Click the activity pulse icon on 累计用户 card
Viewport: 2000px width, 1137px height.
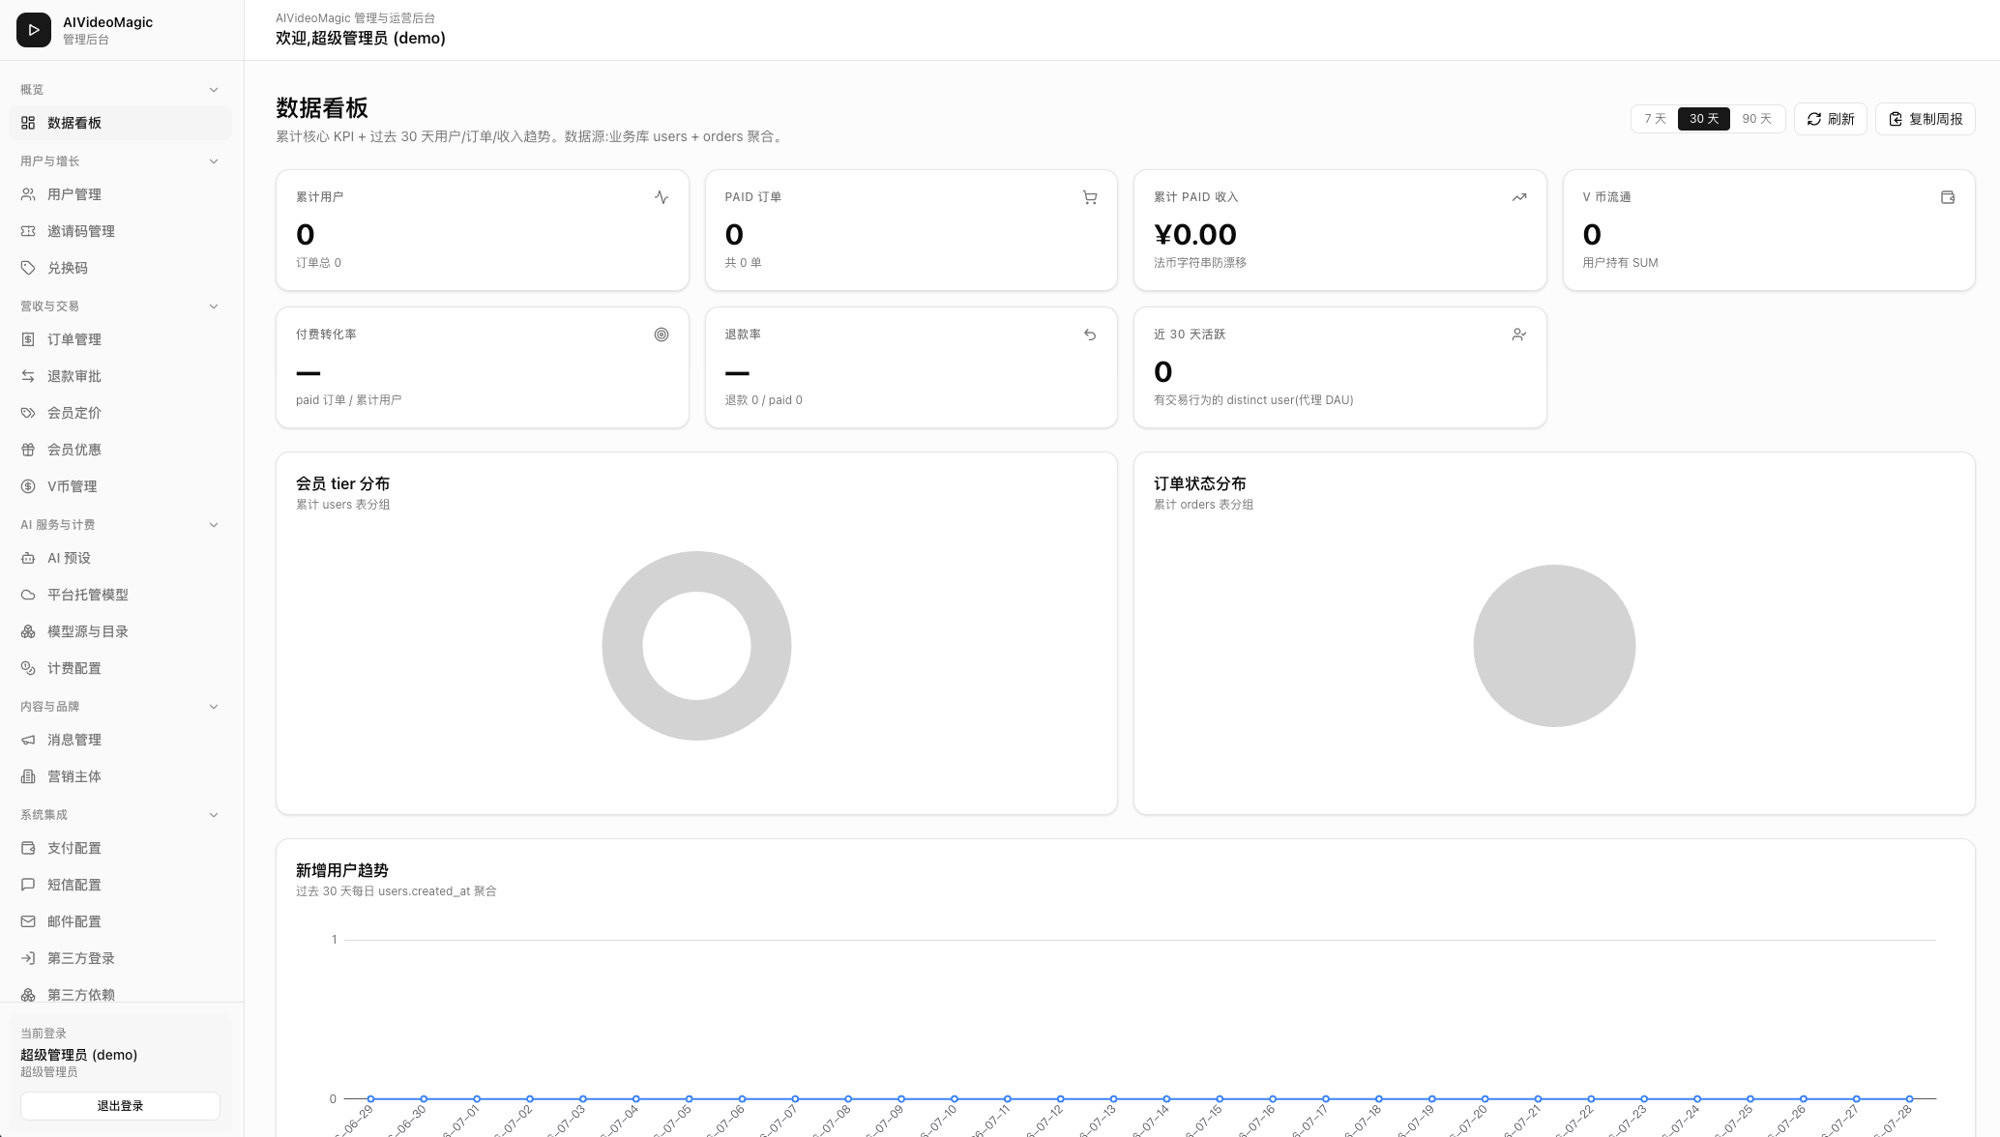[x=661, y=197]
